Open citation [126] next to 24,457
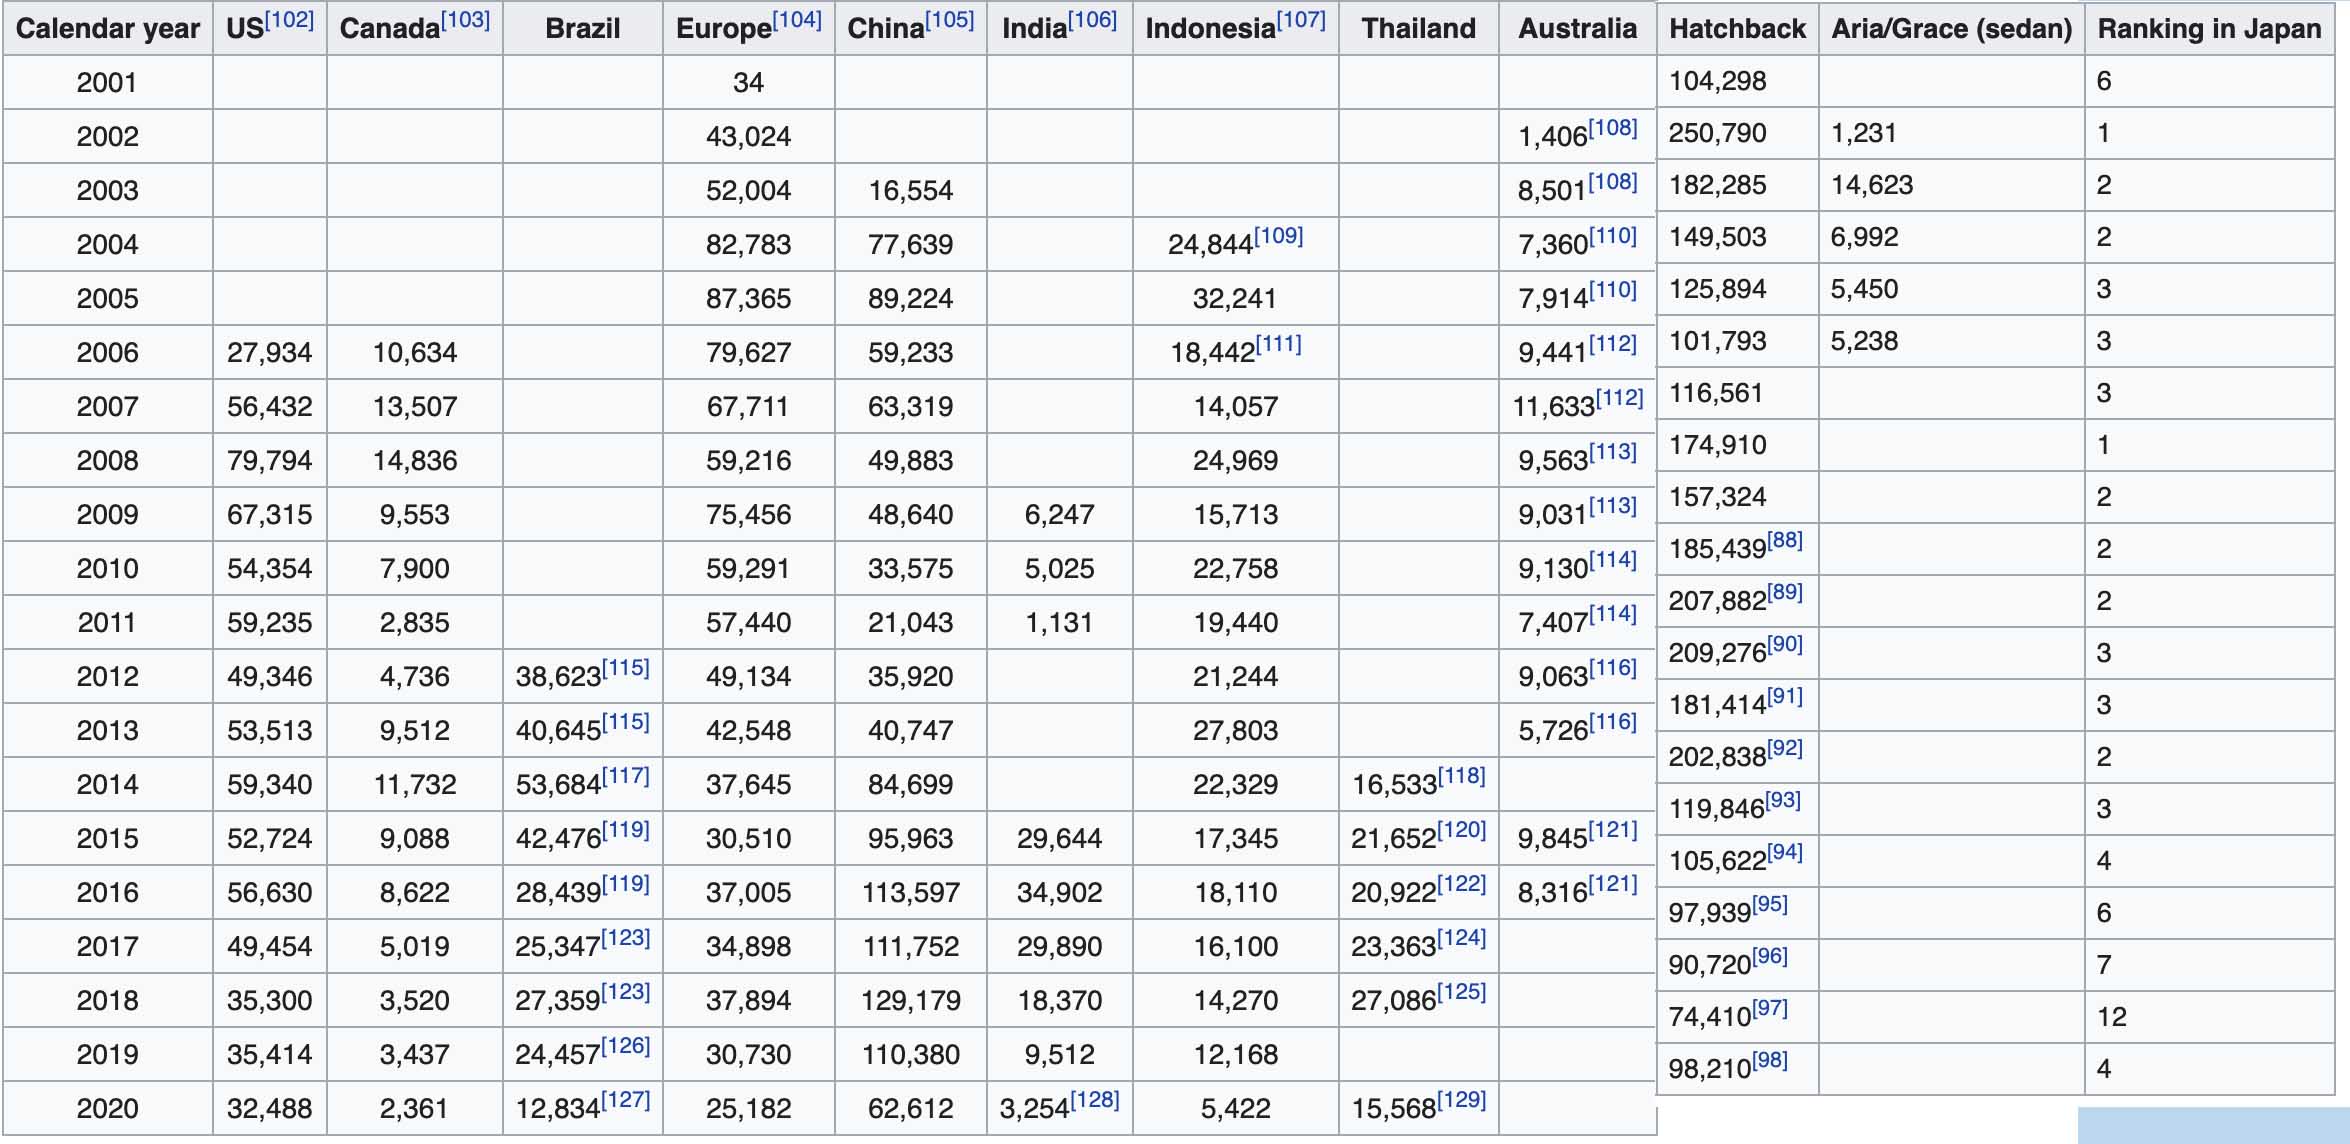 [626, 1046]
